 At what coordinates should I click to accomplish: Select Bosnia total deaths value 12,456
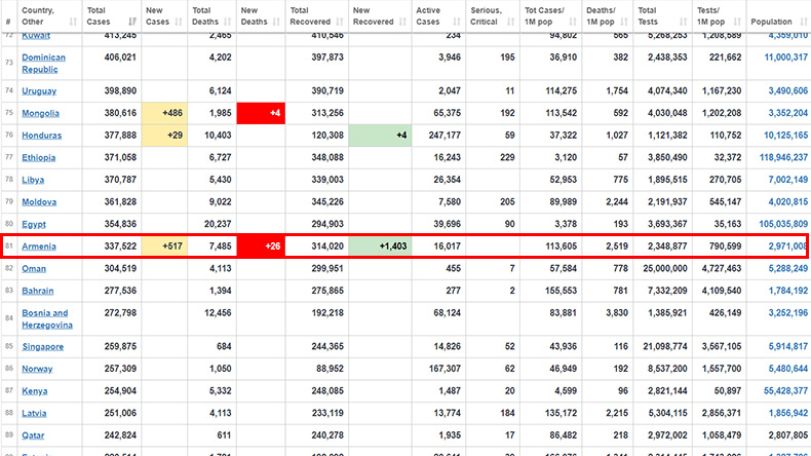click(217, 313)
